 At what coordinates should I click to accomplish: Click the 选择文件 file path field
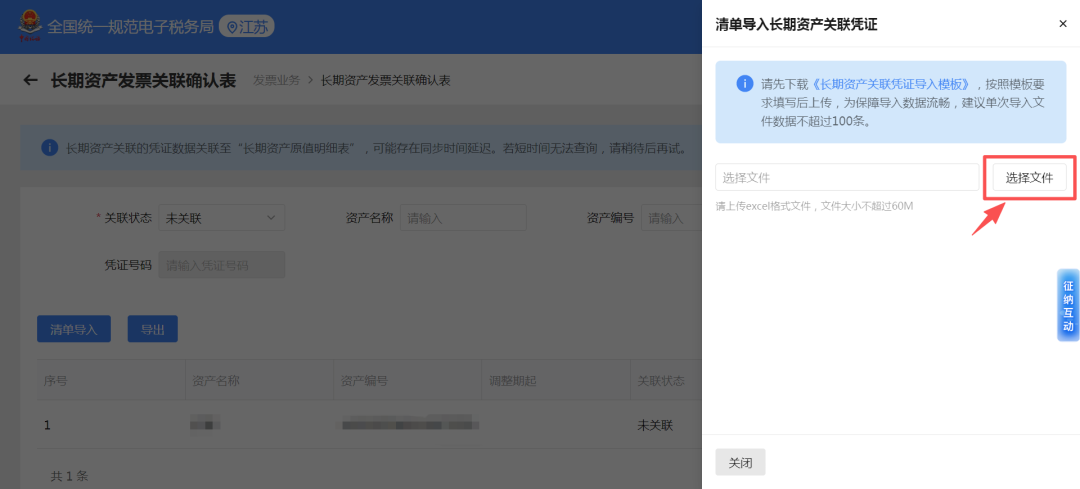click(x=846, y=177)
